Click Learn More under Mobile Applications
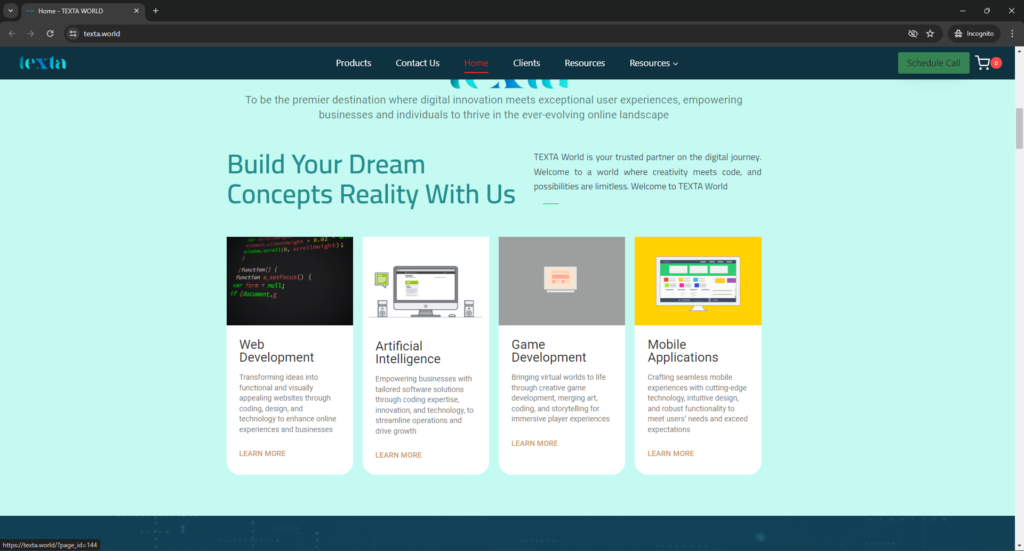 [x=671, y=453]
